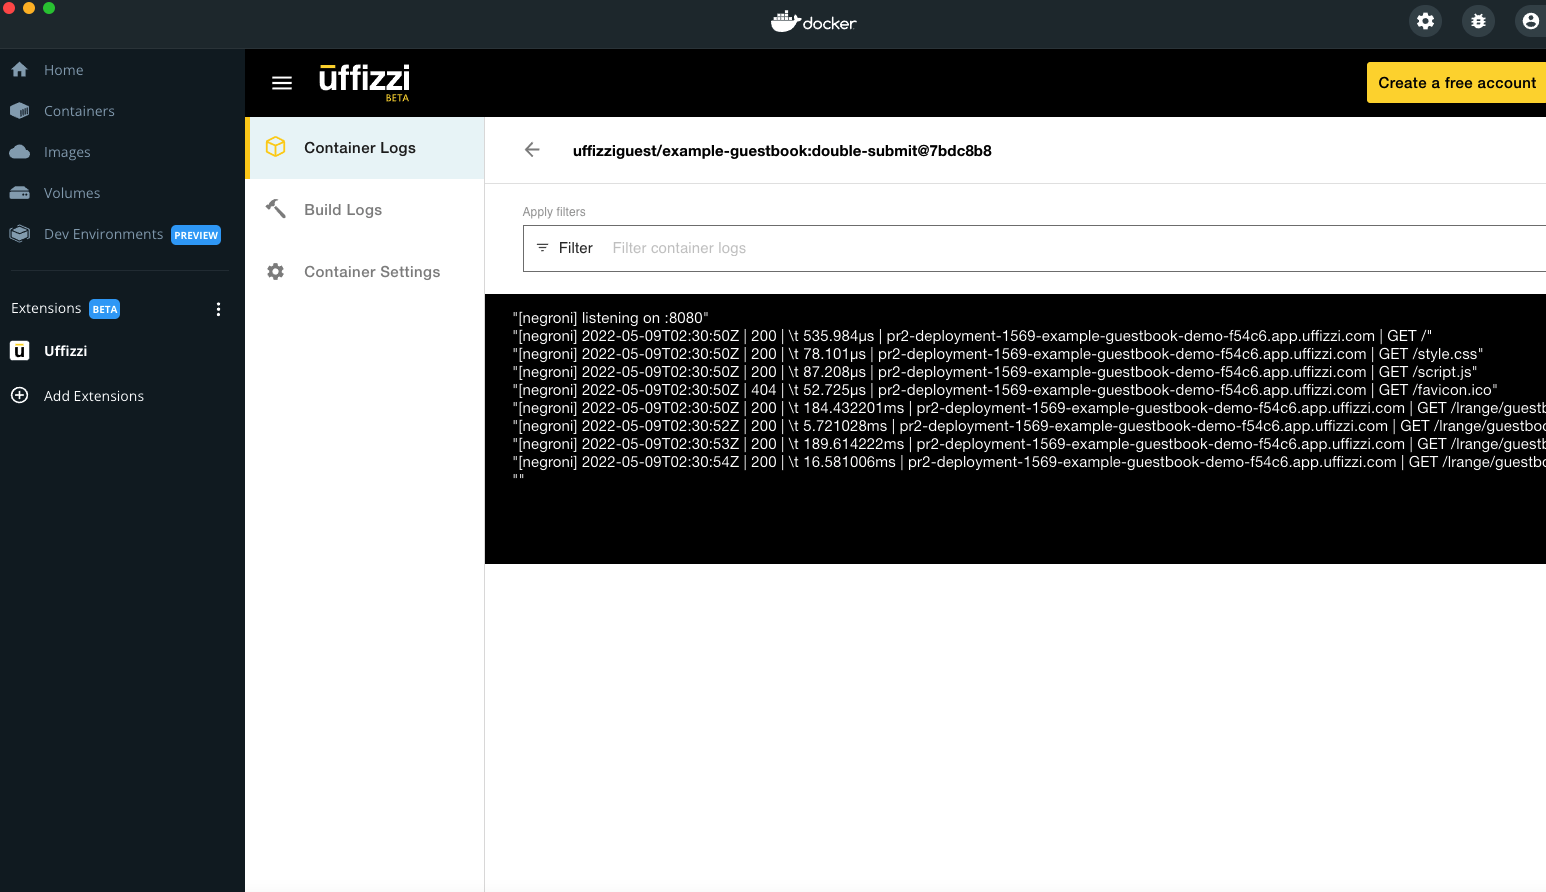Open Dev Environments preview section
1546x892 pixels.
[x=103, y=234]
